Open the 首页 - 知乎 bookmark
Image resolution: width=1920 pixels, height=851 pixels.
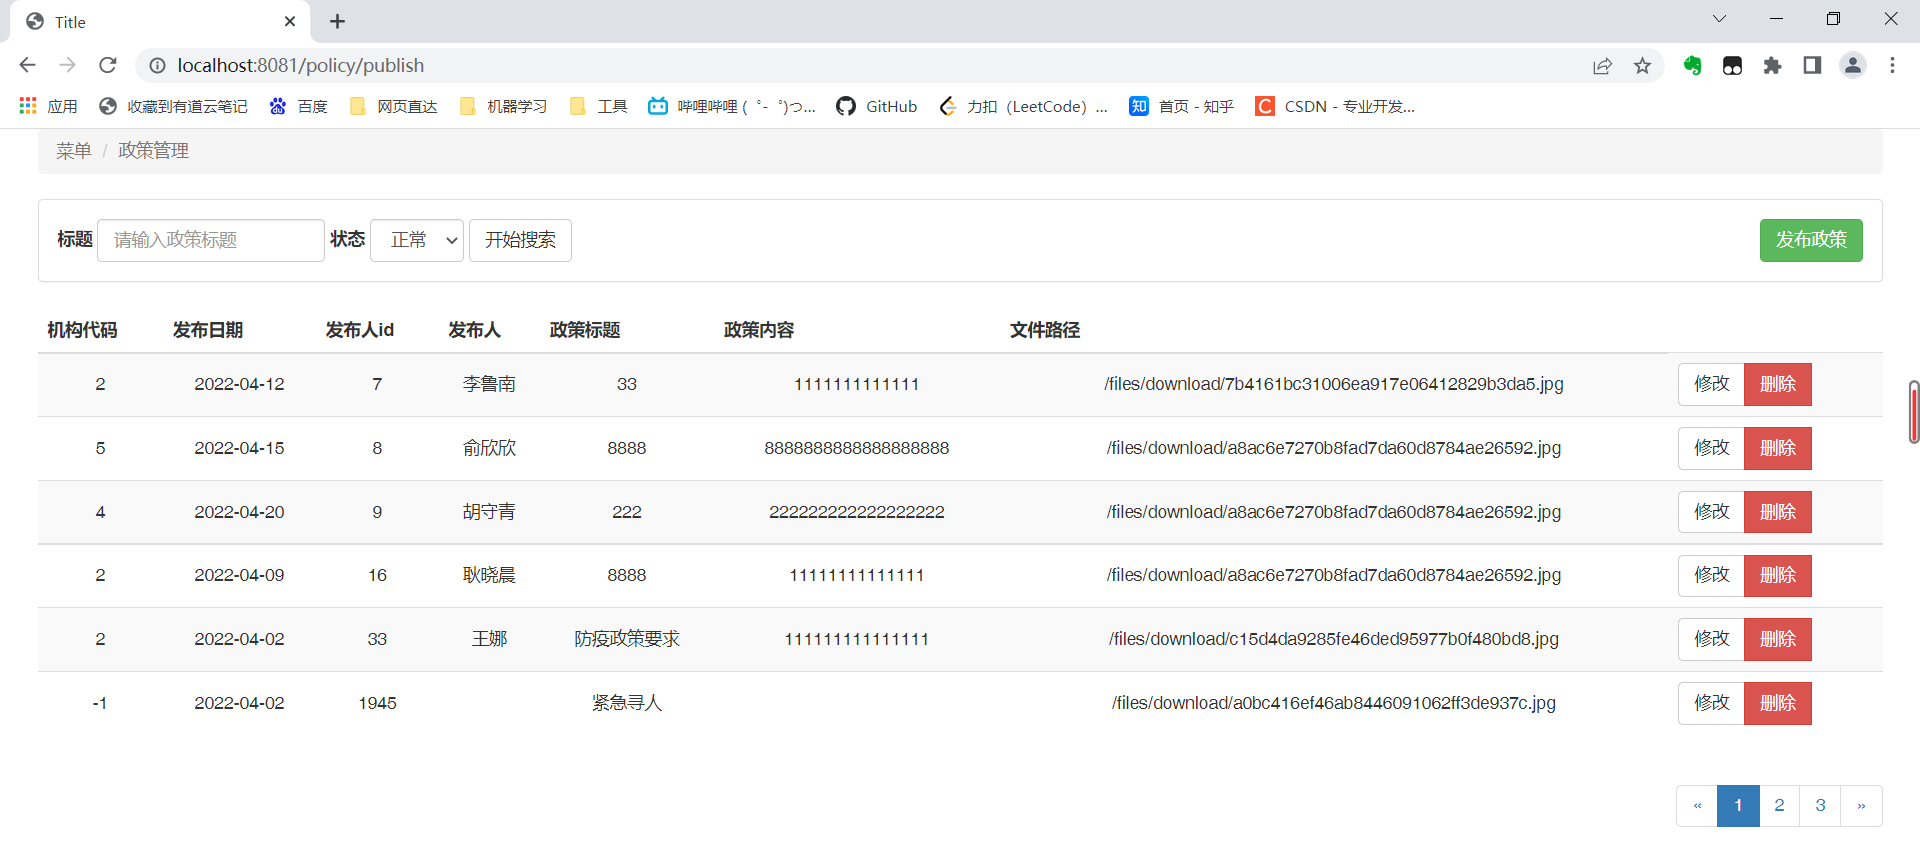pyautogui.click(x=1181, y=106)
